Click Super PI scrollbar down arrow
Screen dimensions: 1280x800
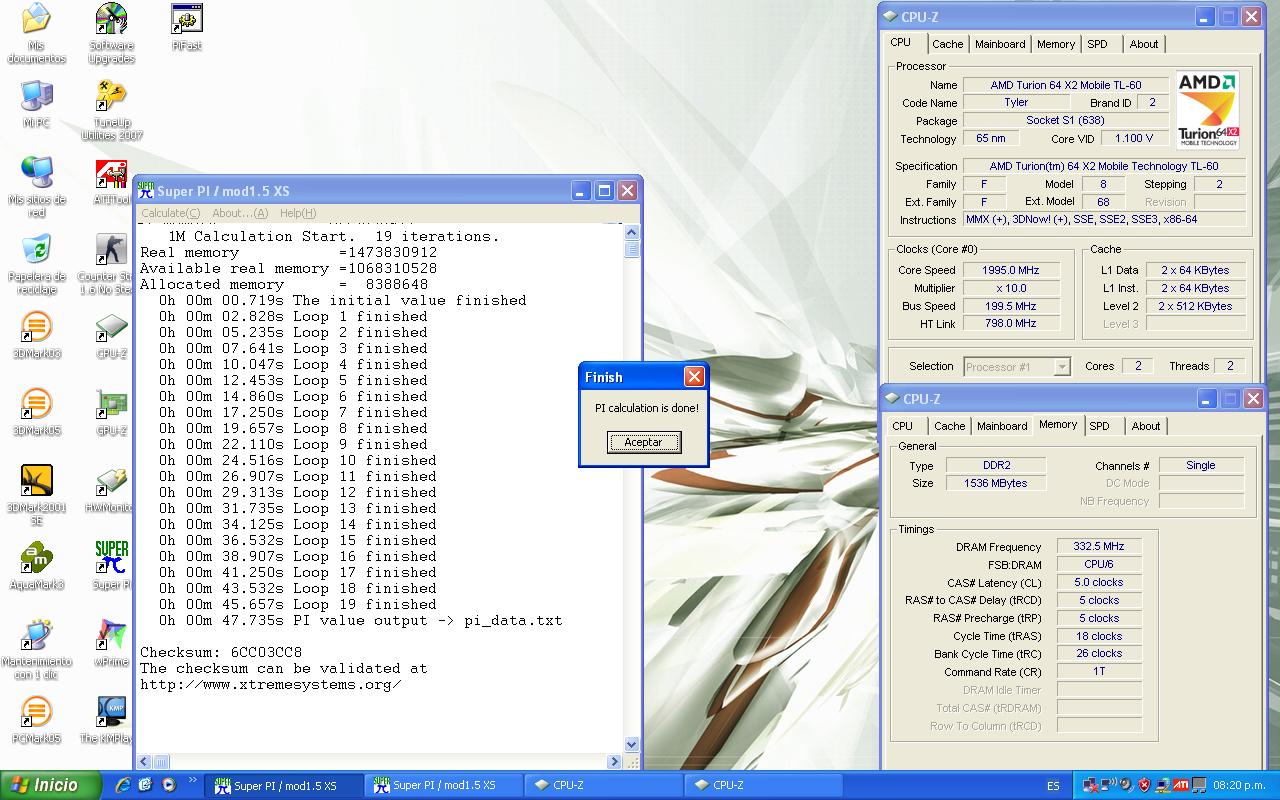click(x=632, y=744)
